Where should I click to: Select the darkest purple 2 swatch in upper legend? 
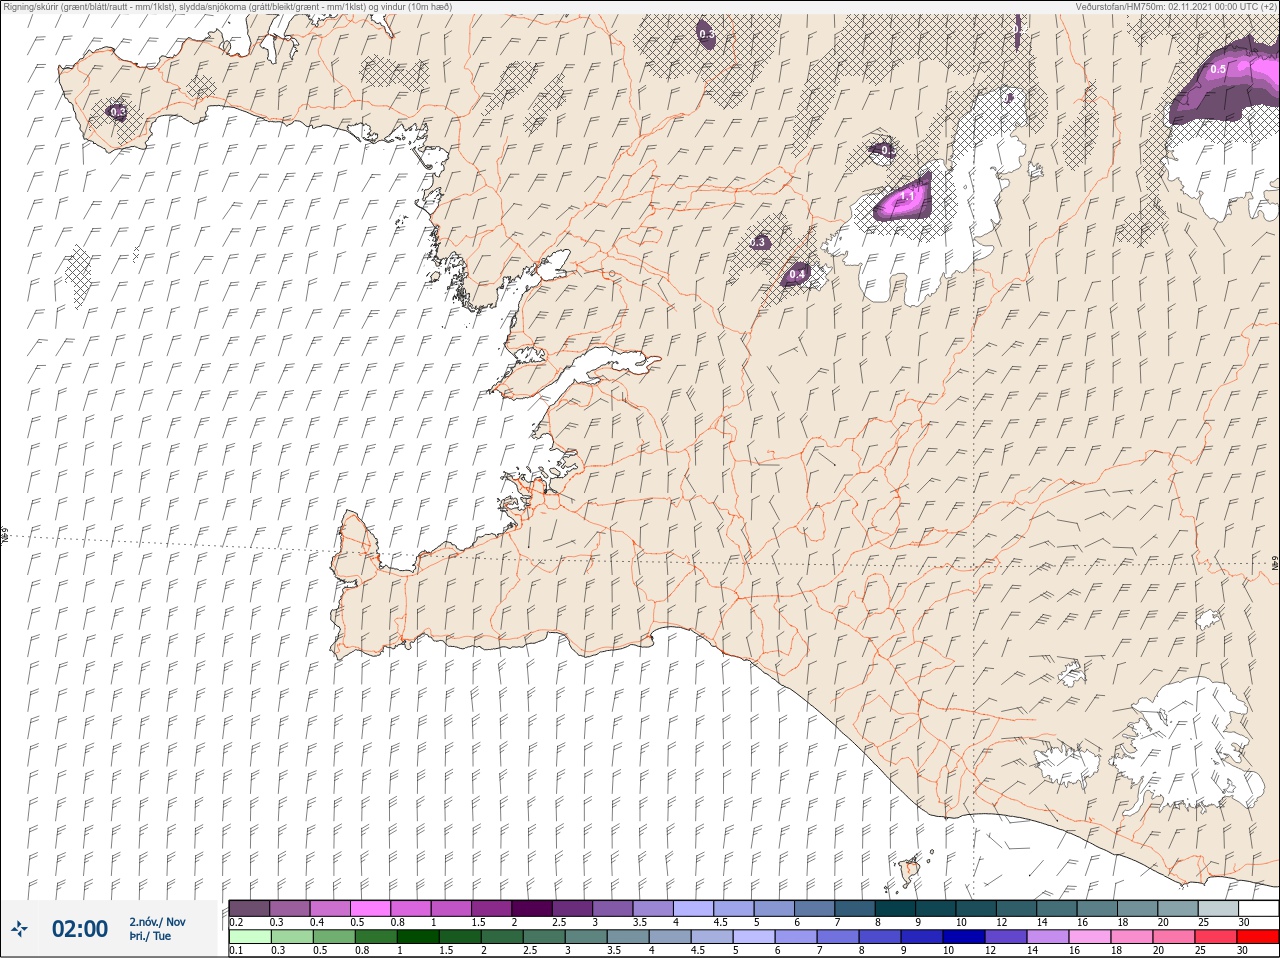click(532, 908)
